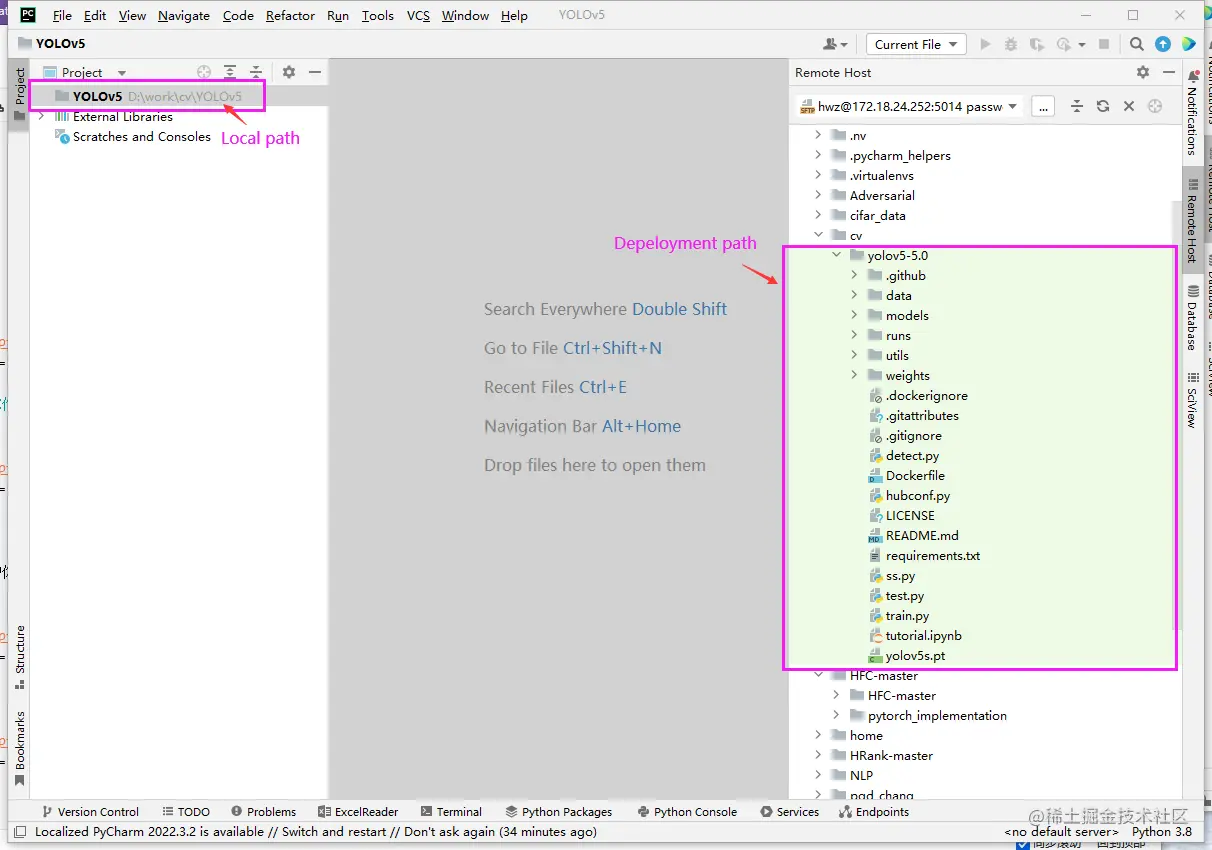Hide the Project panel using minimize dash
Viewport: 1212px width, 850px height.
[314, 72]
